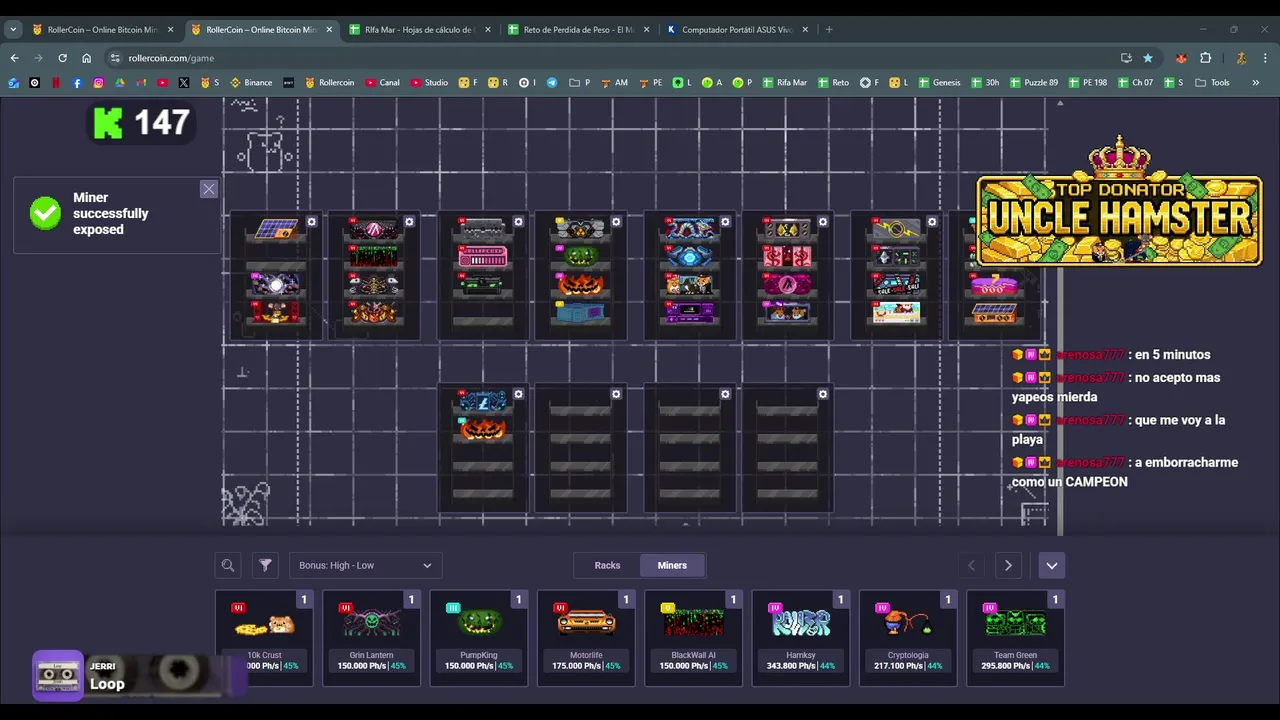This screenshot has height=720, width=1280.
Task: Open the Telegram bookmark icon
Action: click(552, 82)
